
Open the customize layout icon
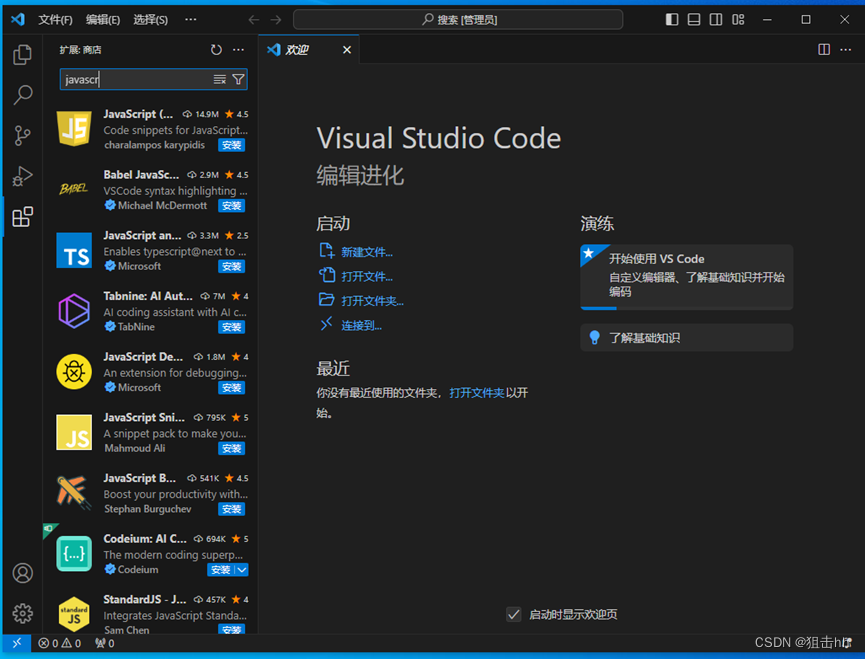738,20
